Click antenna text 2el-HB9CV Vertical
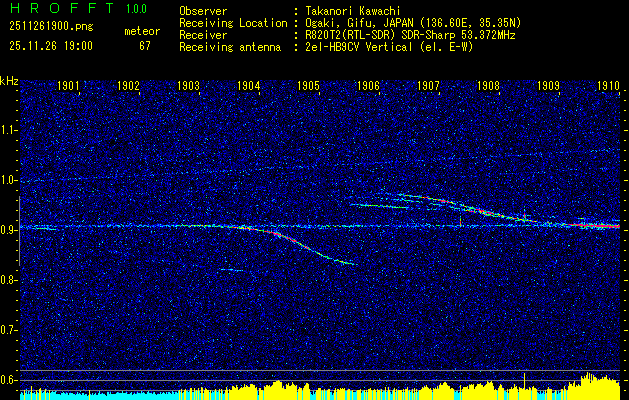The image size is (629, 400). point(359,47)
